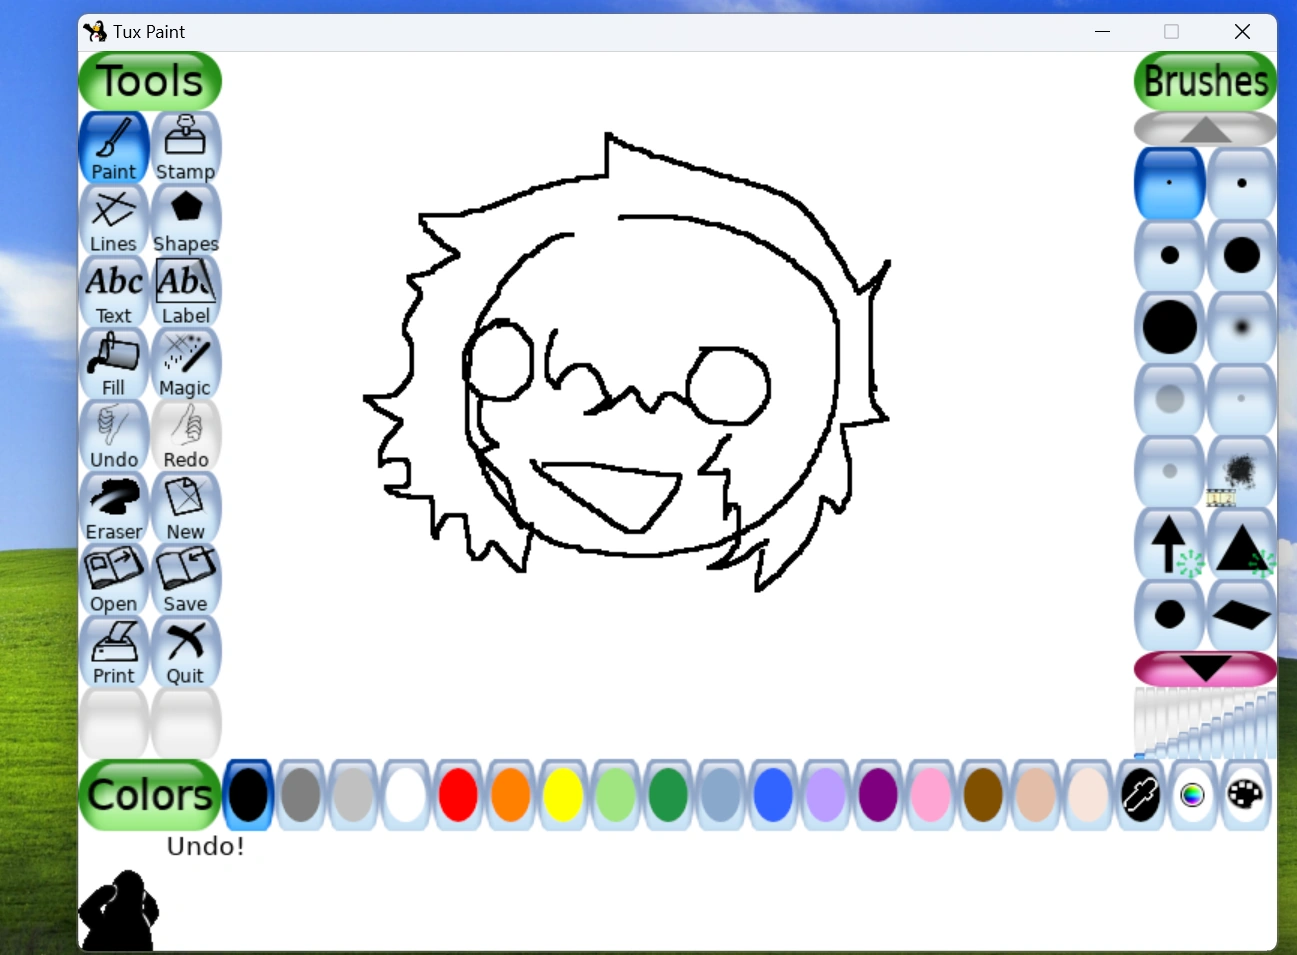Switch to the Shapes tool
This screenshot has width=1297, height=955.
tap(185, 217)
